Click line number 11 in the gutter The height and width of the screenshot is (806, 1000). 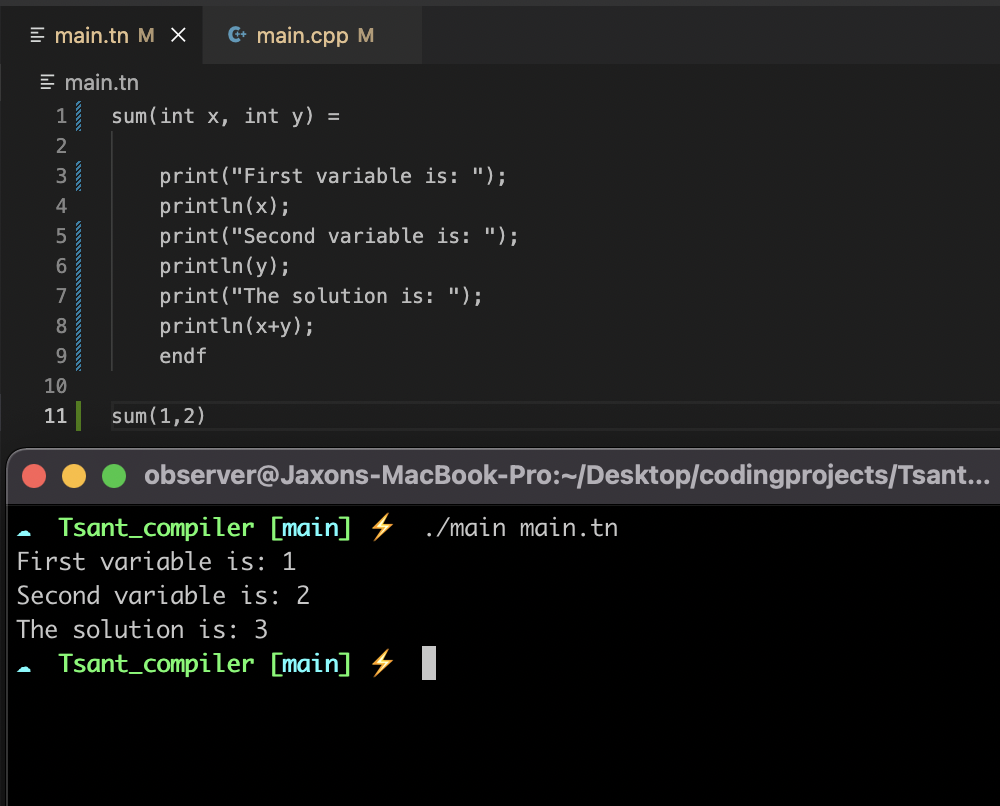click(55, 416)
